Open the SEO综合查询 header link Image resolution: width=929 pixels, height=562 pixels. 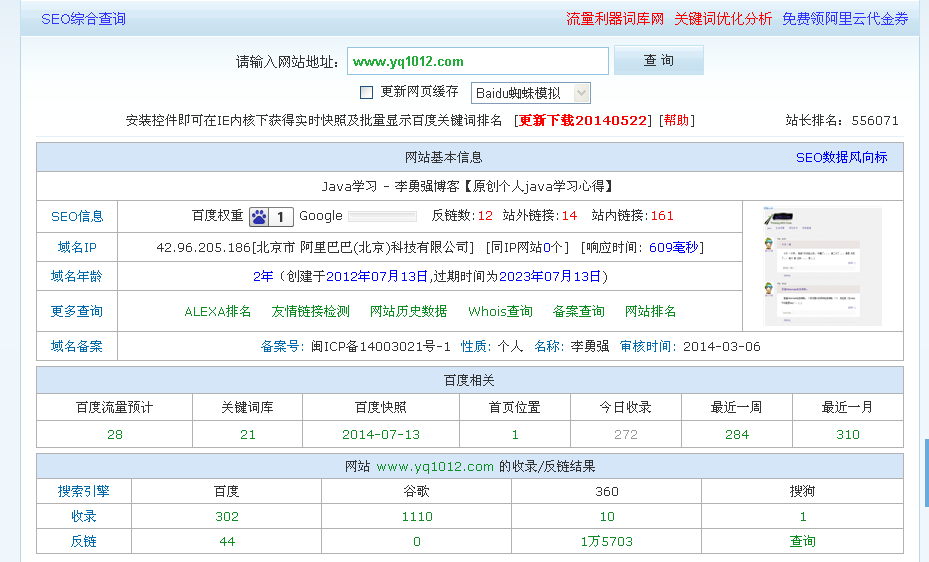point(84,19)
